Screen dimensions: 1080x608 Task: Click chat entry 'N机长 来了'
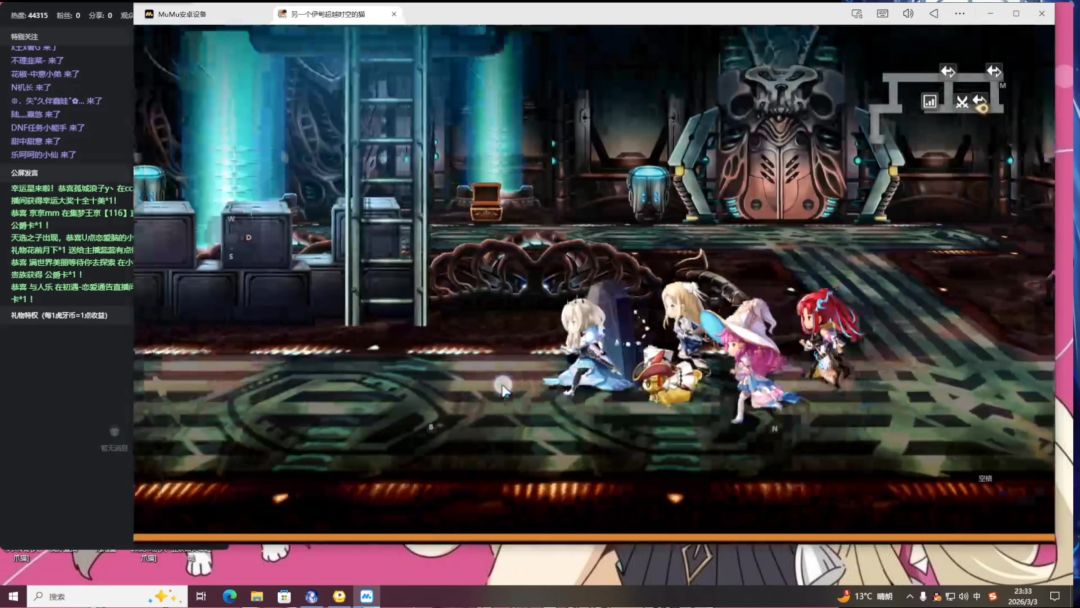(x=31, y=87)
